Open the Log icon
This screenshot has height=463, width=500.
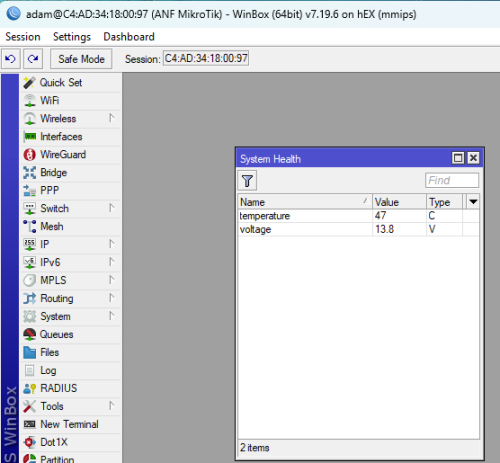click(x=29, y=371)
